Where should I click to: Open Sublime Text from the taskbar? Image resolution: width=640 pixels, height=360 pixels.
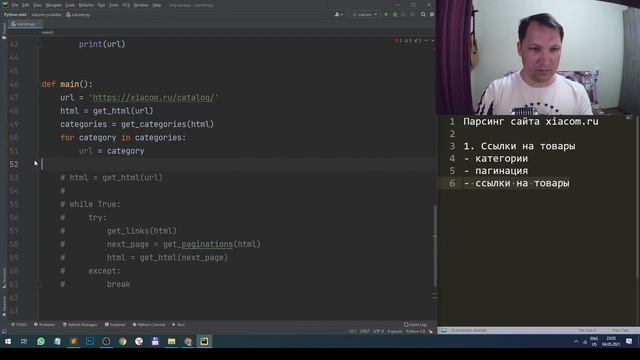click(73, 341)
